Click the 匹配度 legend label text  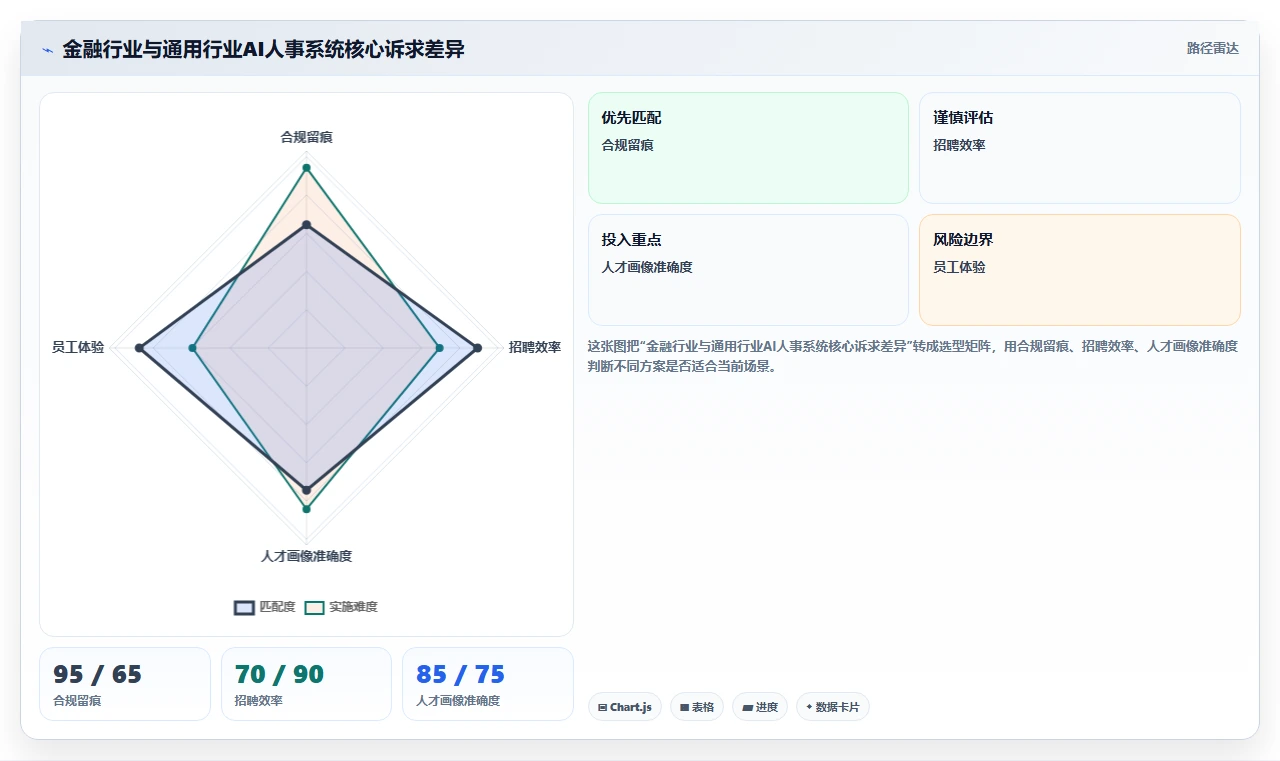278,607
